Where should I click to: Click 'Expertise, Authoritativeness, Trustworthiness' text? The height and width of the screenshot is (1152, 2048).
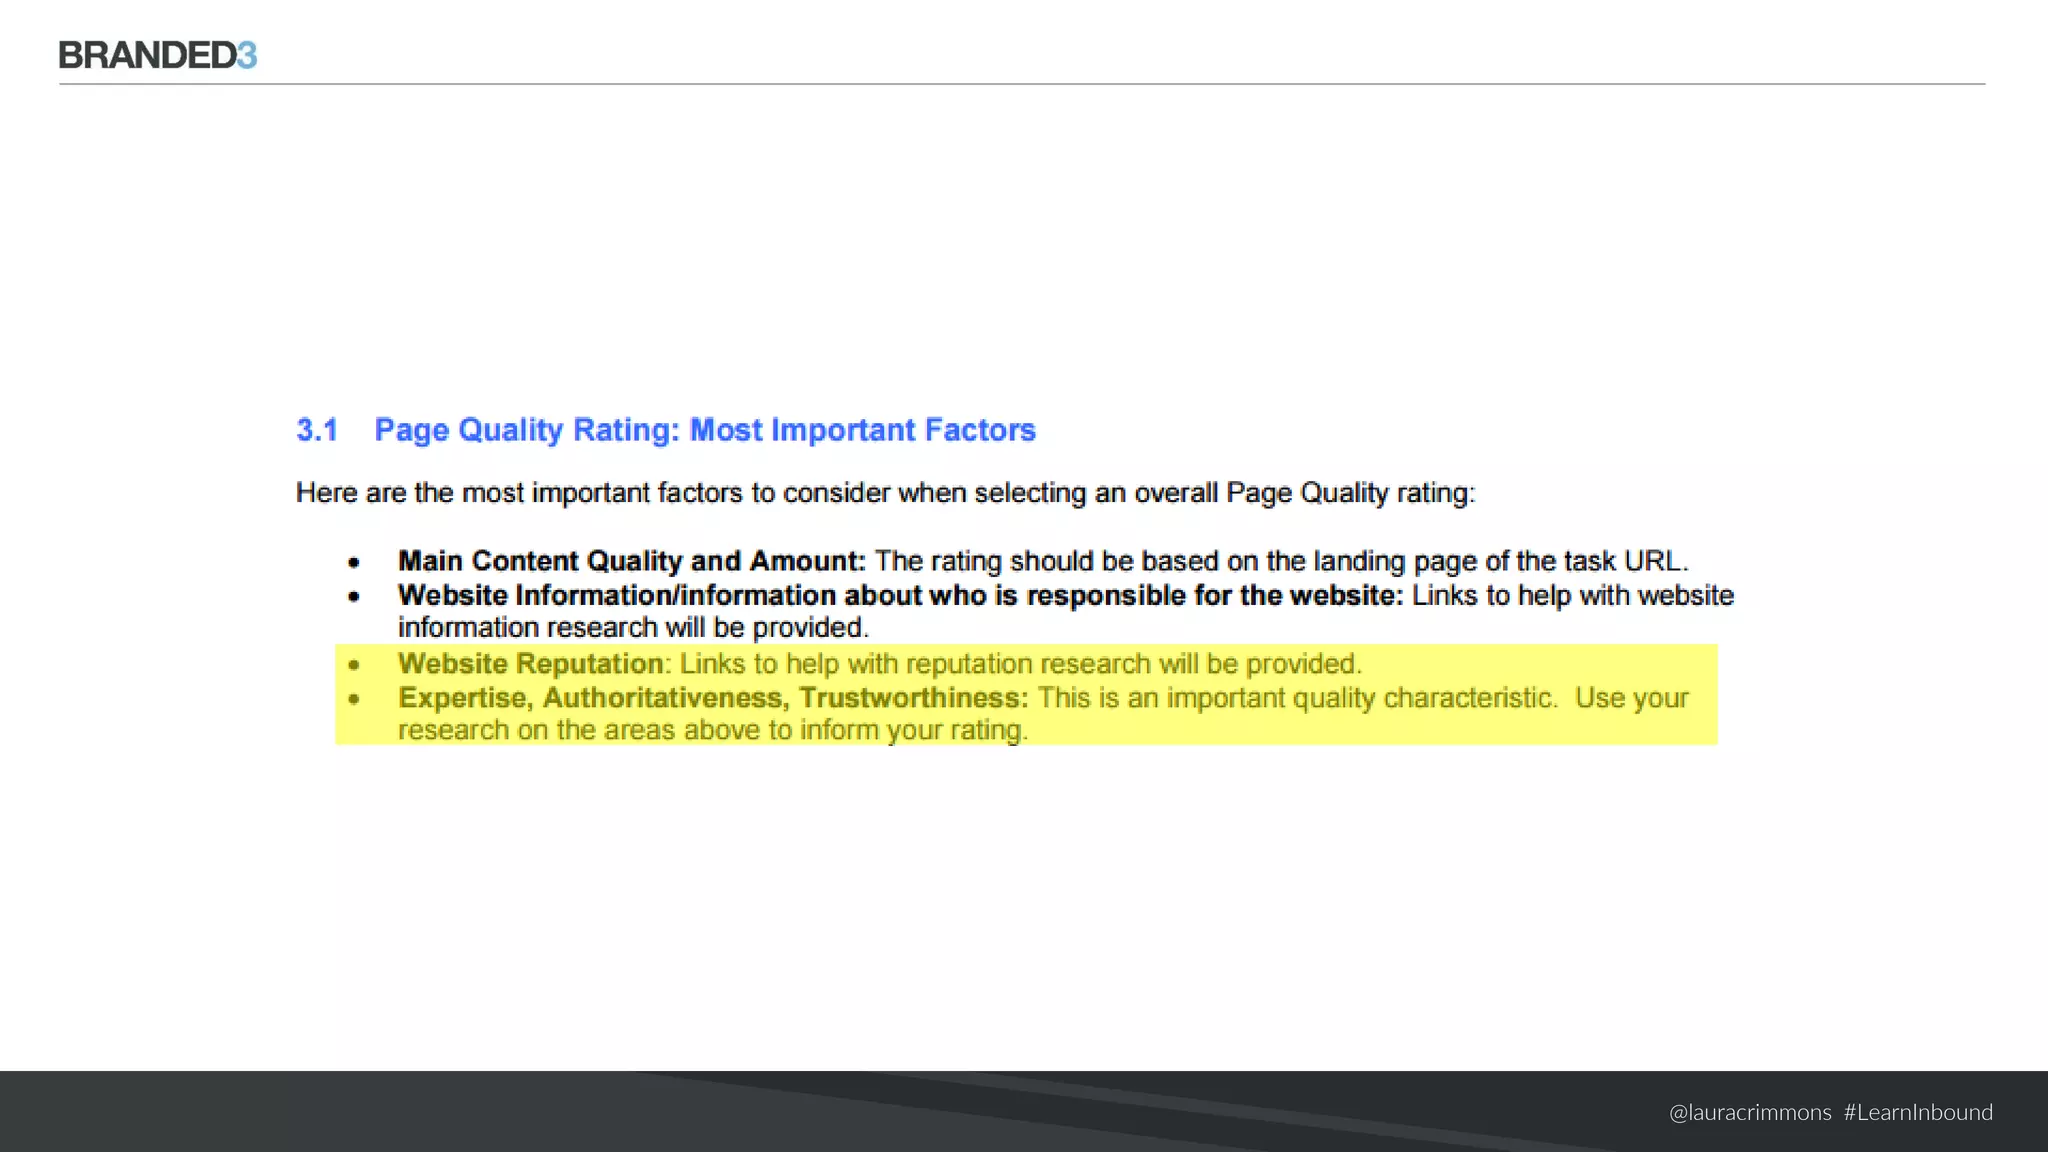coord(712,698)
